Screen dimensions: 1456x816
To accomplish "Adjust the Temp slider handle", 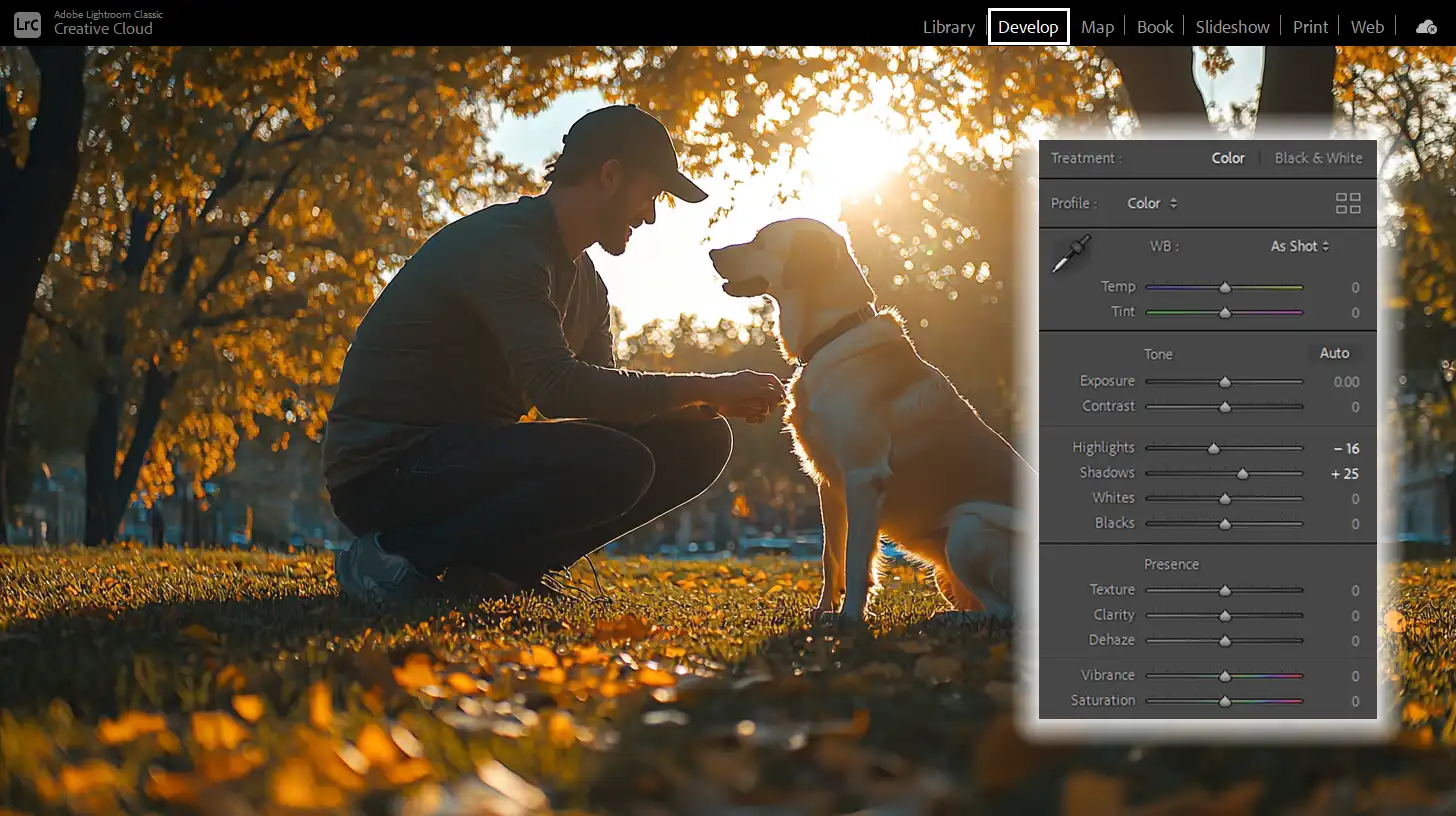I will click(1225, 288).
